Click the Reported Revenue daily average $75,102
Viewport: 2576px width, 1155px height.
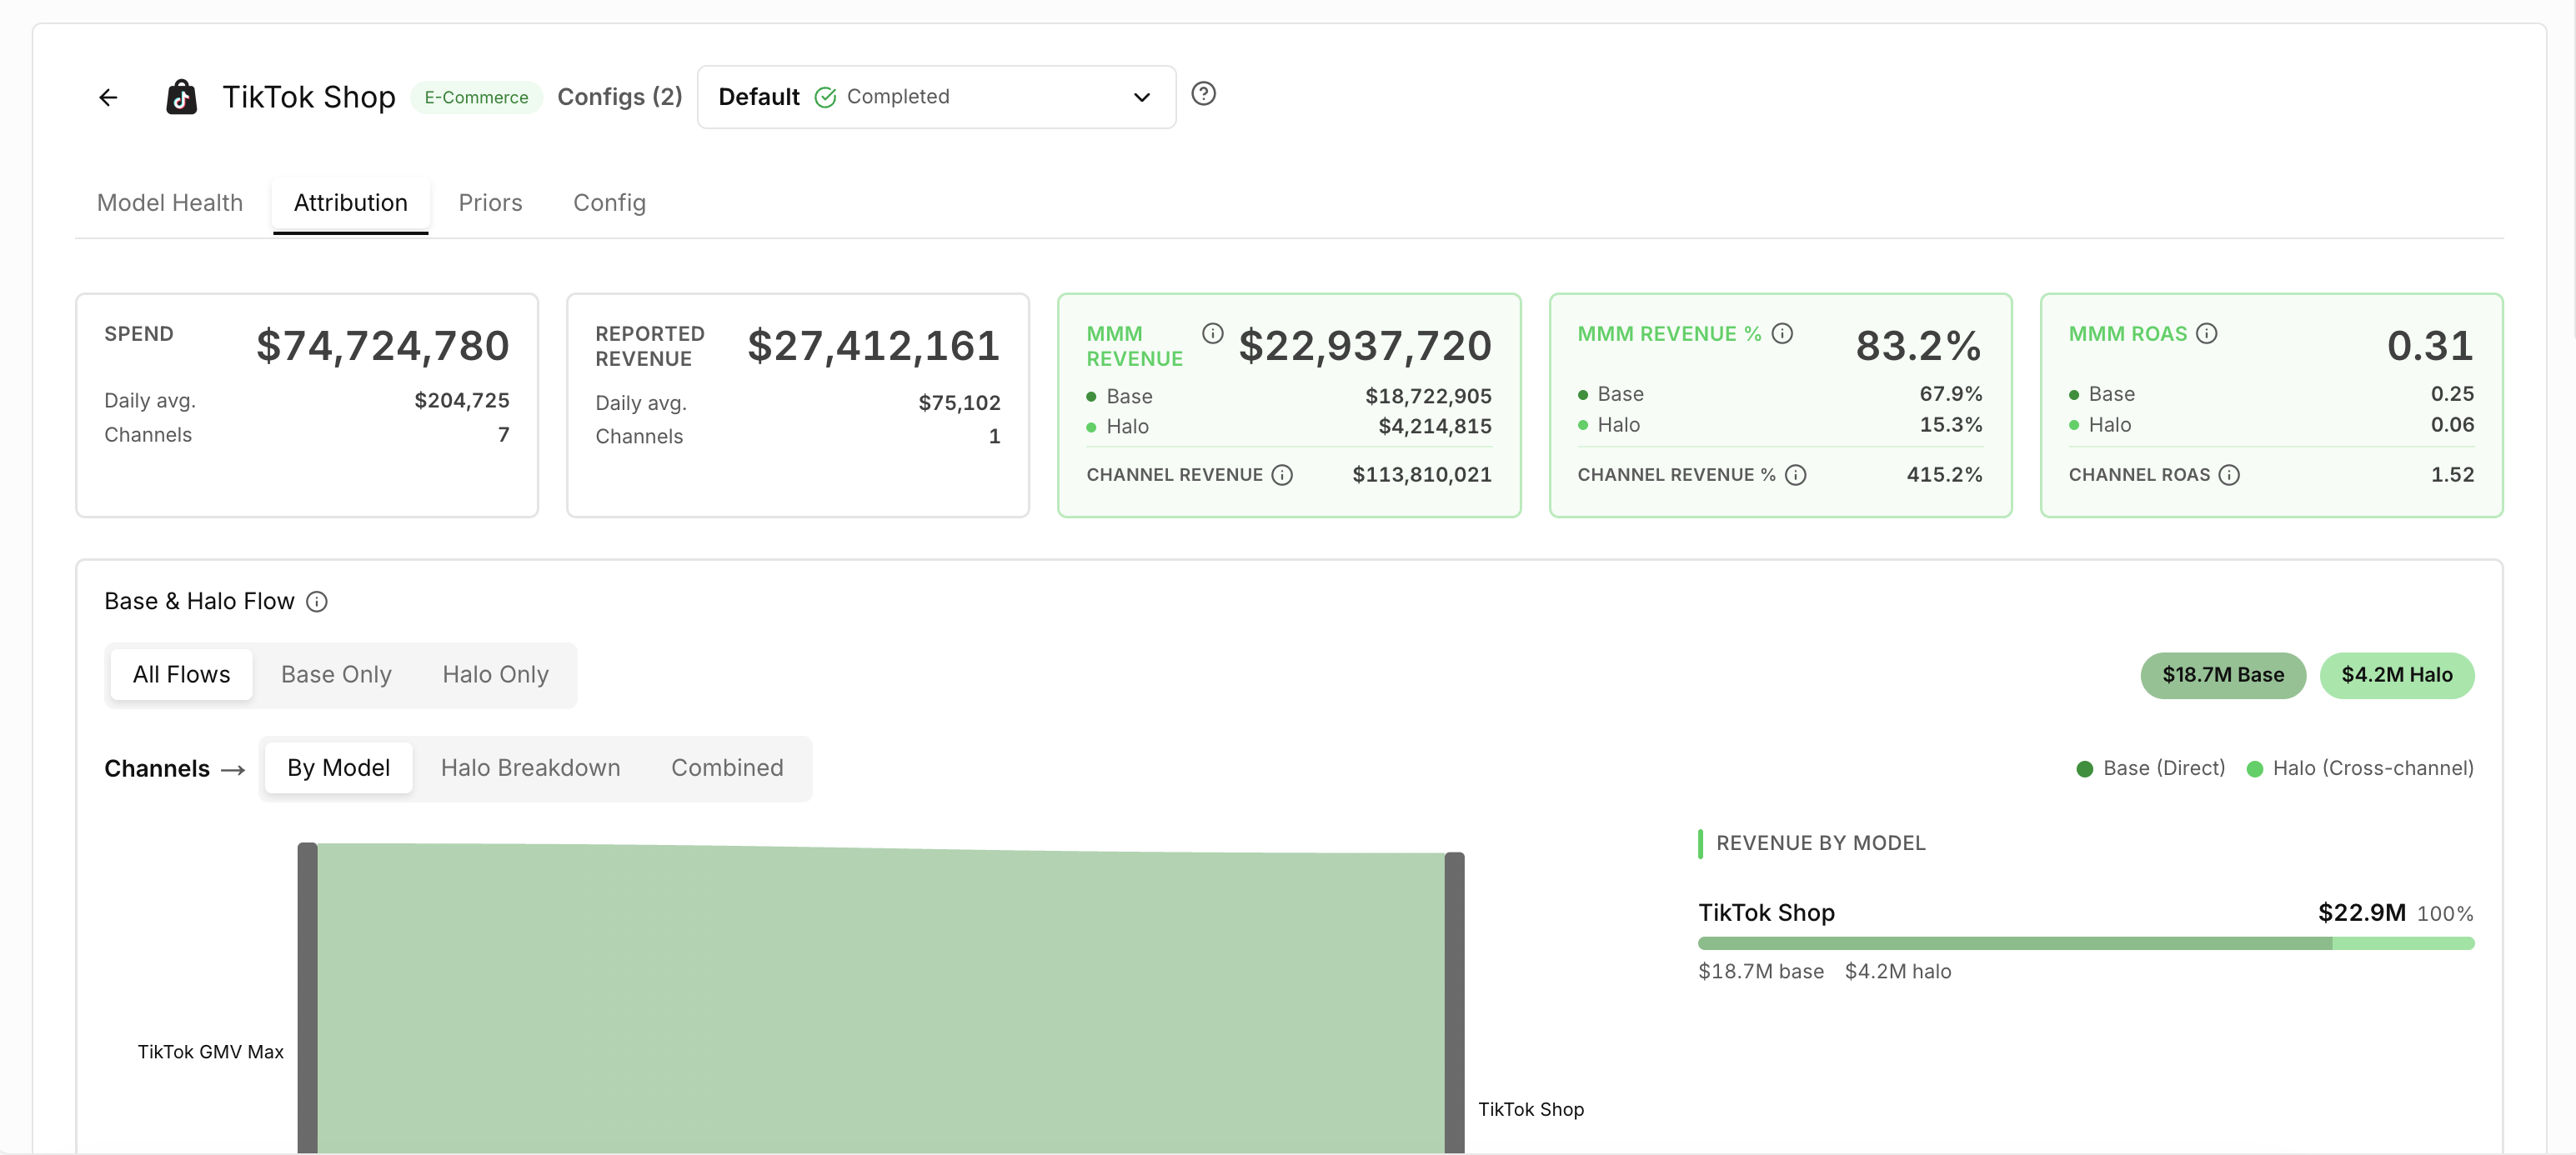point(960,403)
